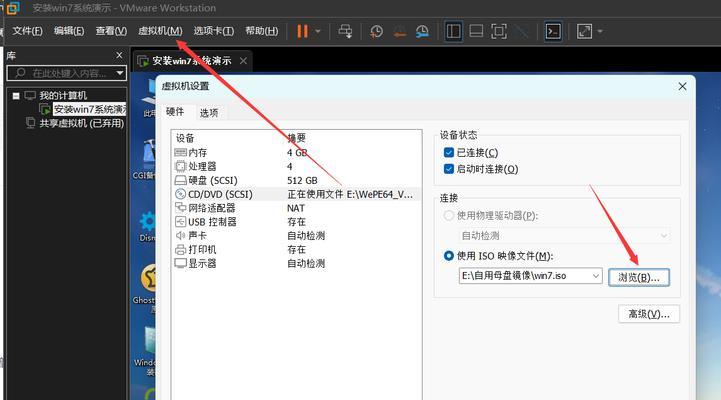Click the take snapshot clock icon
Image resolution: width=721 pixels, height=400 pixels.
[376, 31]
